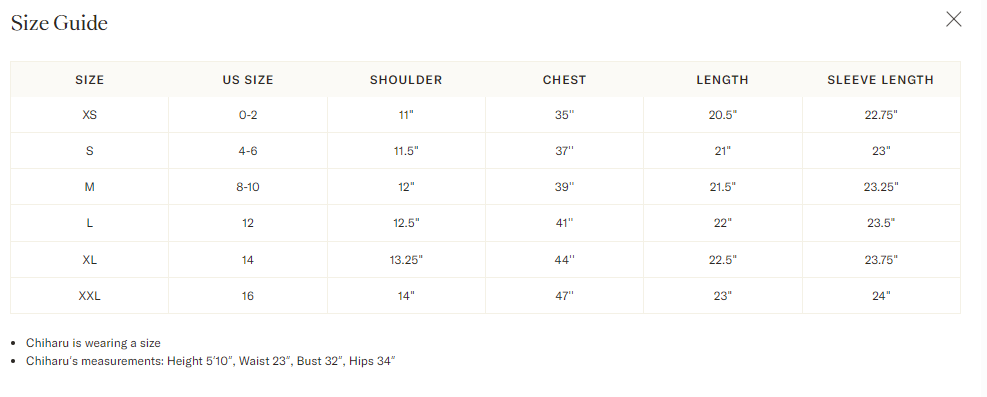Click the LENGTH column header

pyautogui.click(x=723, y=80)
